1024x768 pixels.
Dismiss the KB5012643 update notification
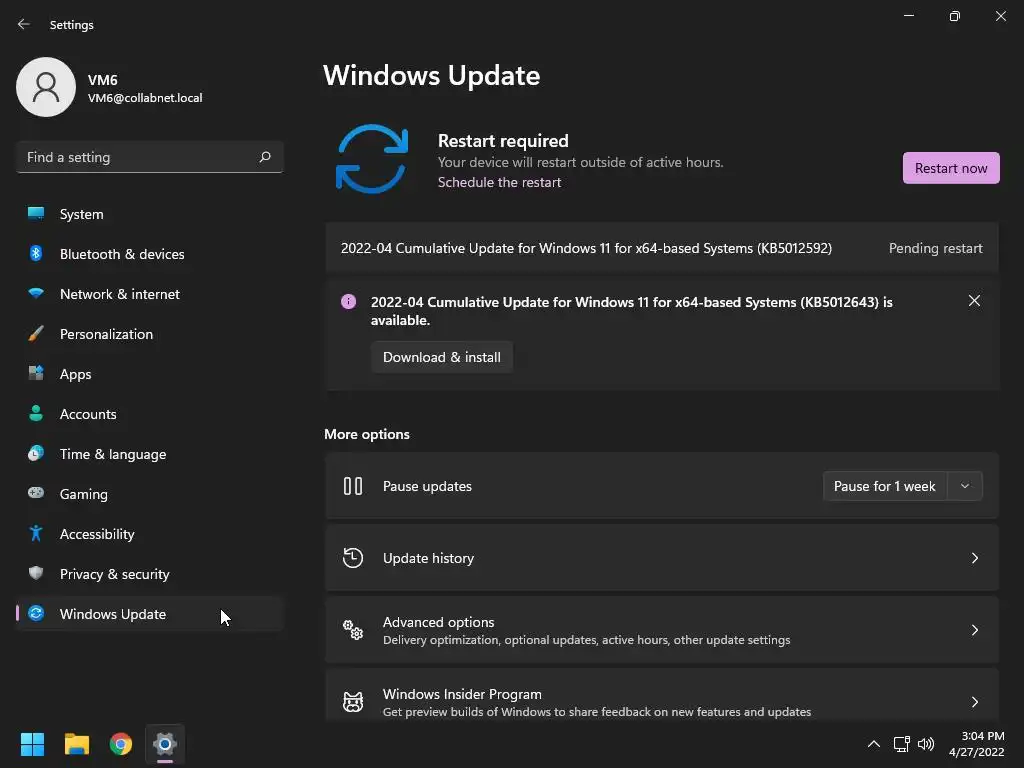click(x=974, y=301)
